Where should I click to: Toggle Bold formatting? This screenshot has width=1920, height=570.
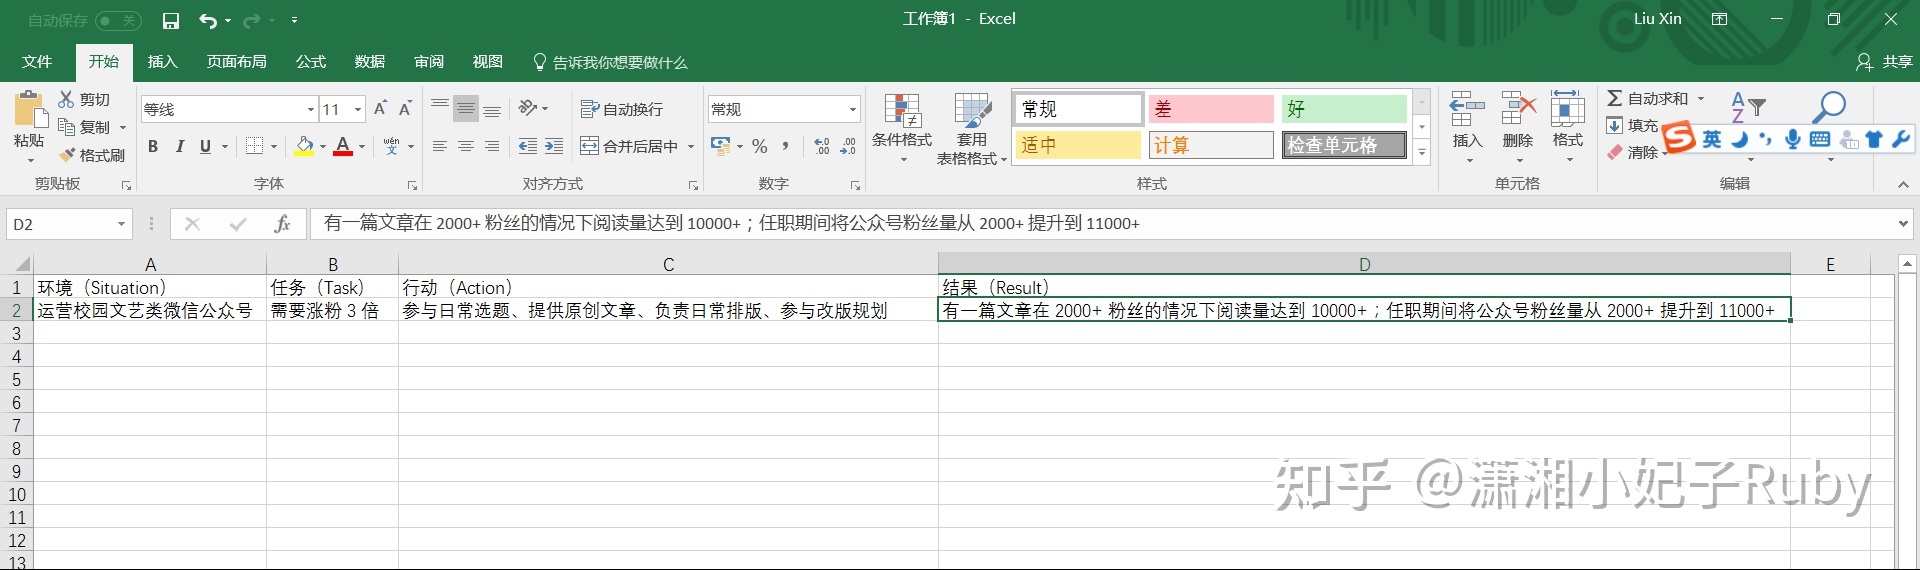click(x=153, y=146)
